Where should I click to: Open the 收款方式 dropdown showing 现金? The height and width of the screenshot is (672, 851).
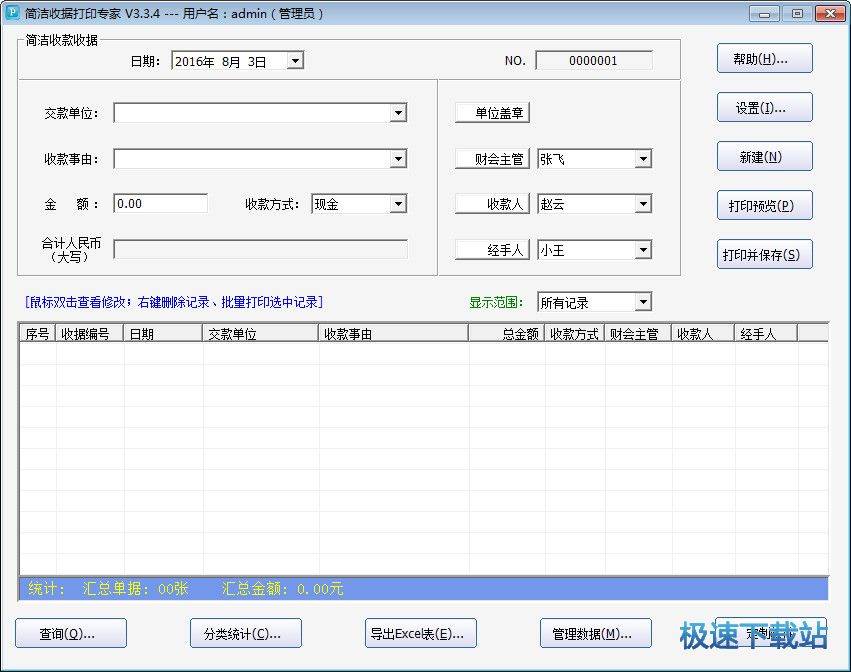coord(359,204)
